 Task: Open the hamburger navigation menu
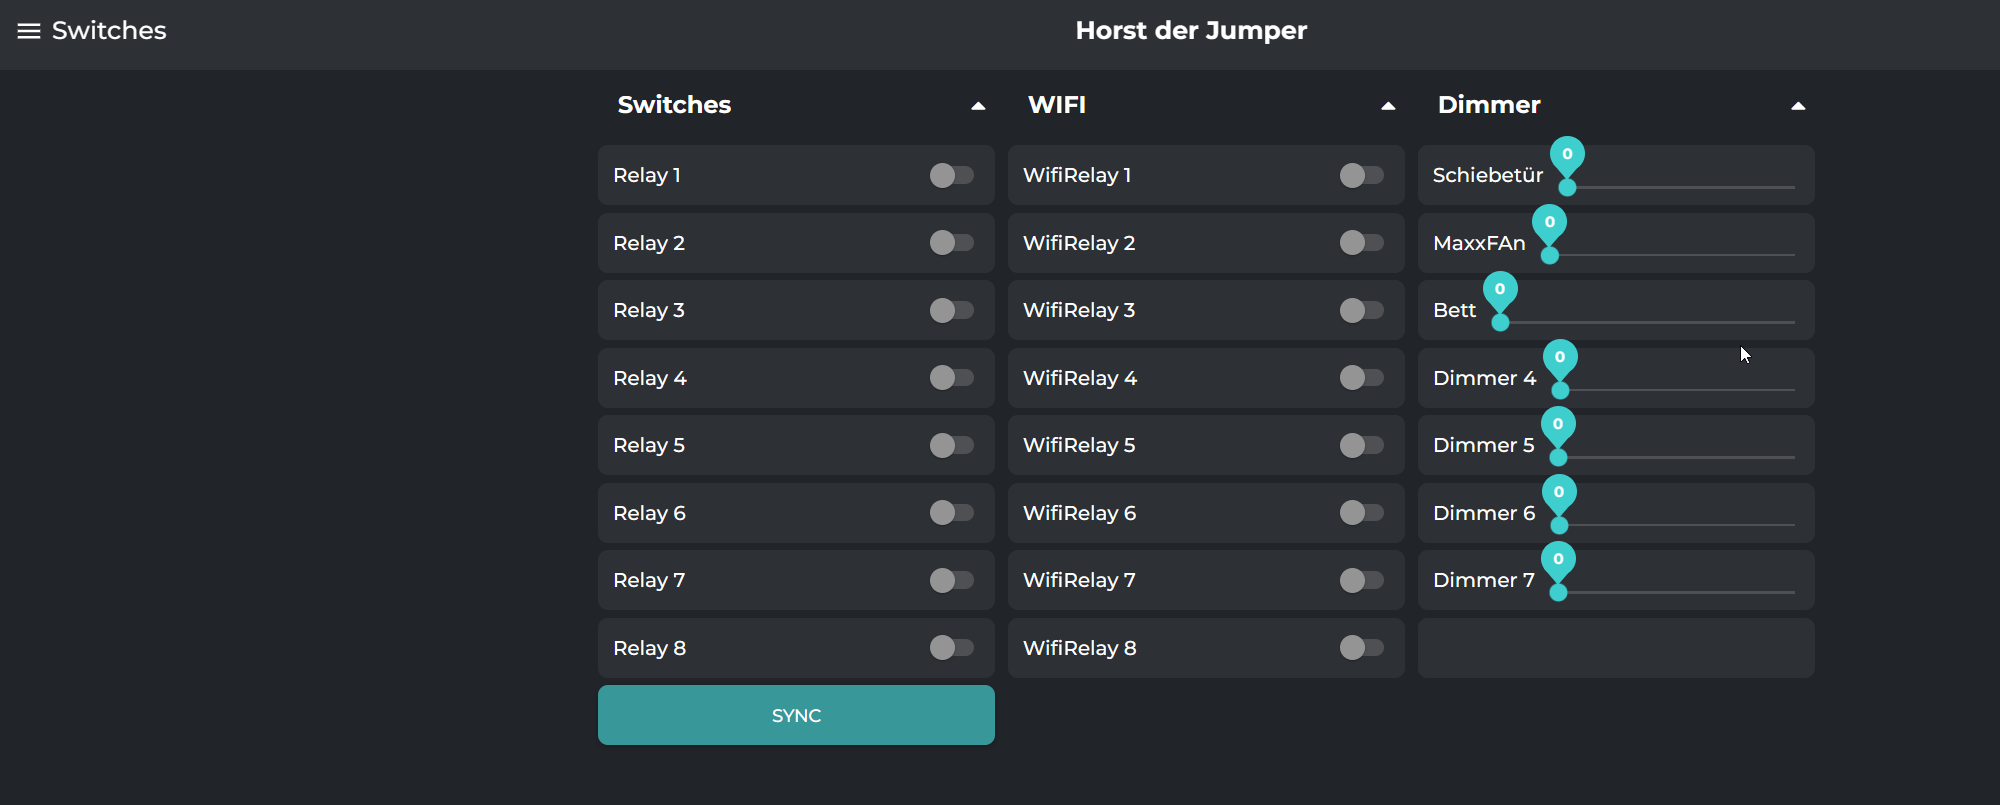[x=29, y=31]
